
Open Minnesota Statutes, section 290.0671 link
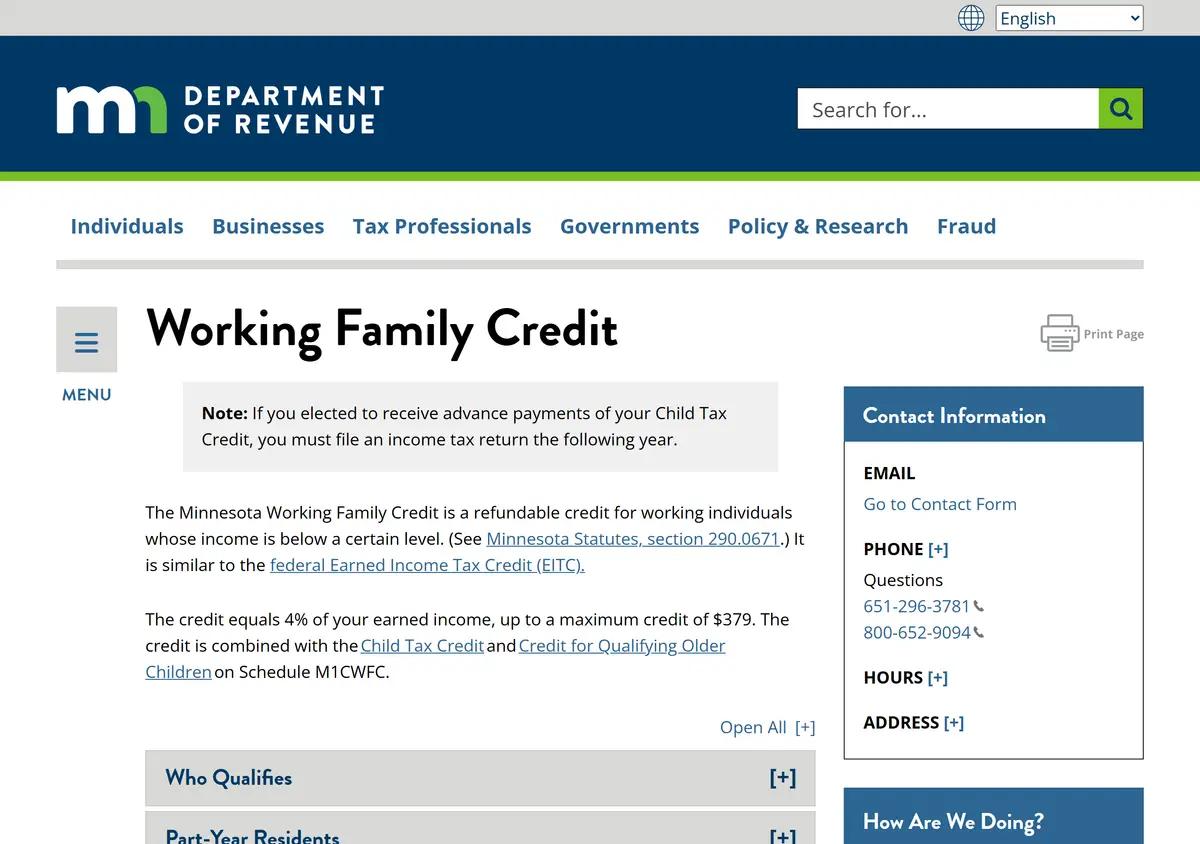tap(633, 539)
